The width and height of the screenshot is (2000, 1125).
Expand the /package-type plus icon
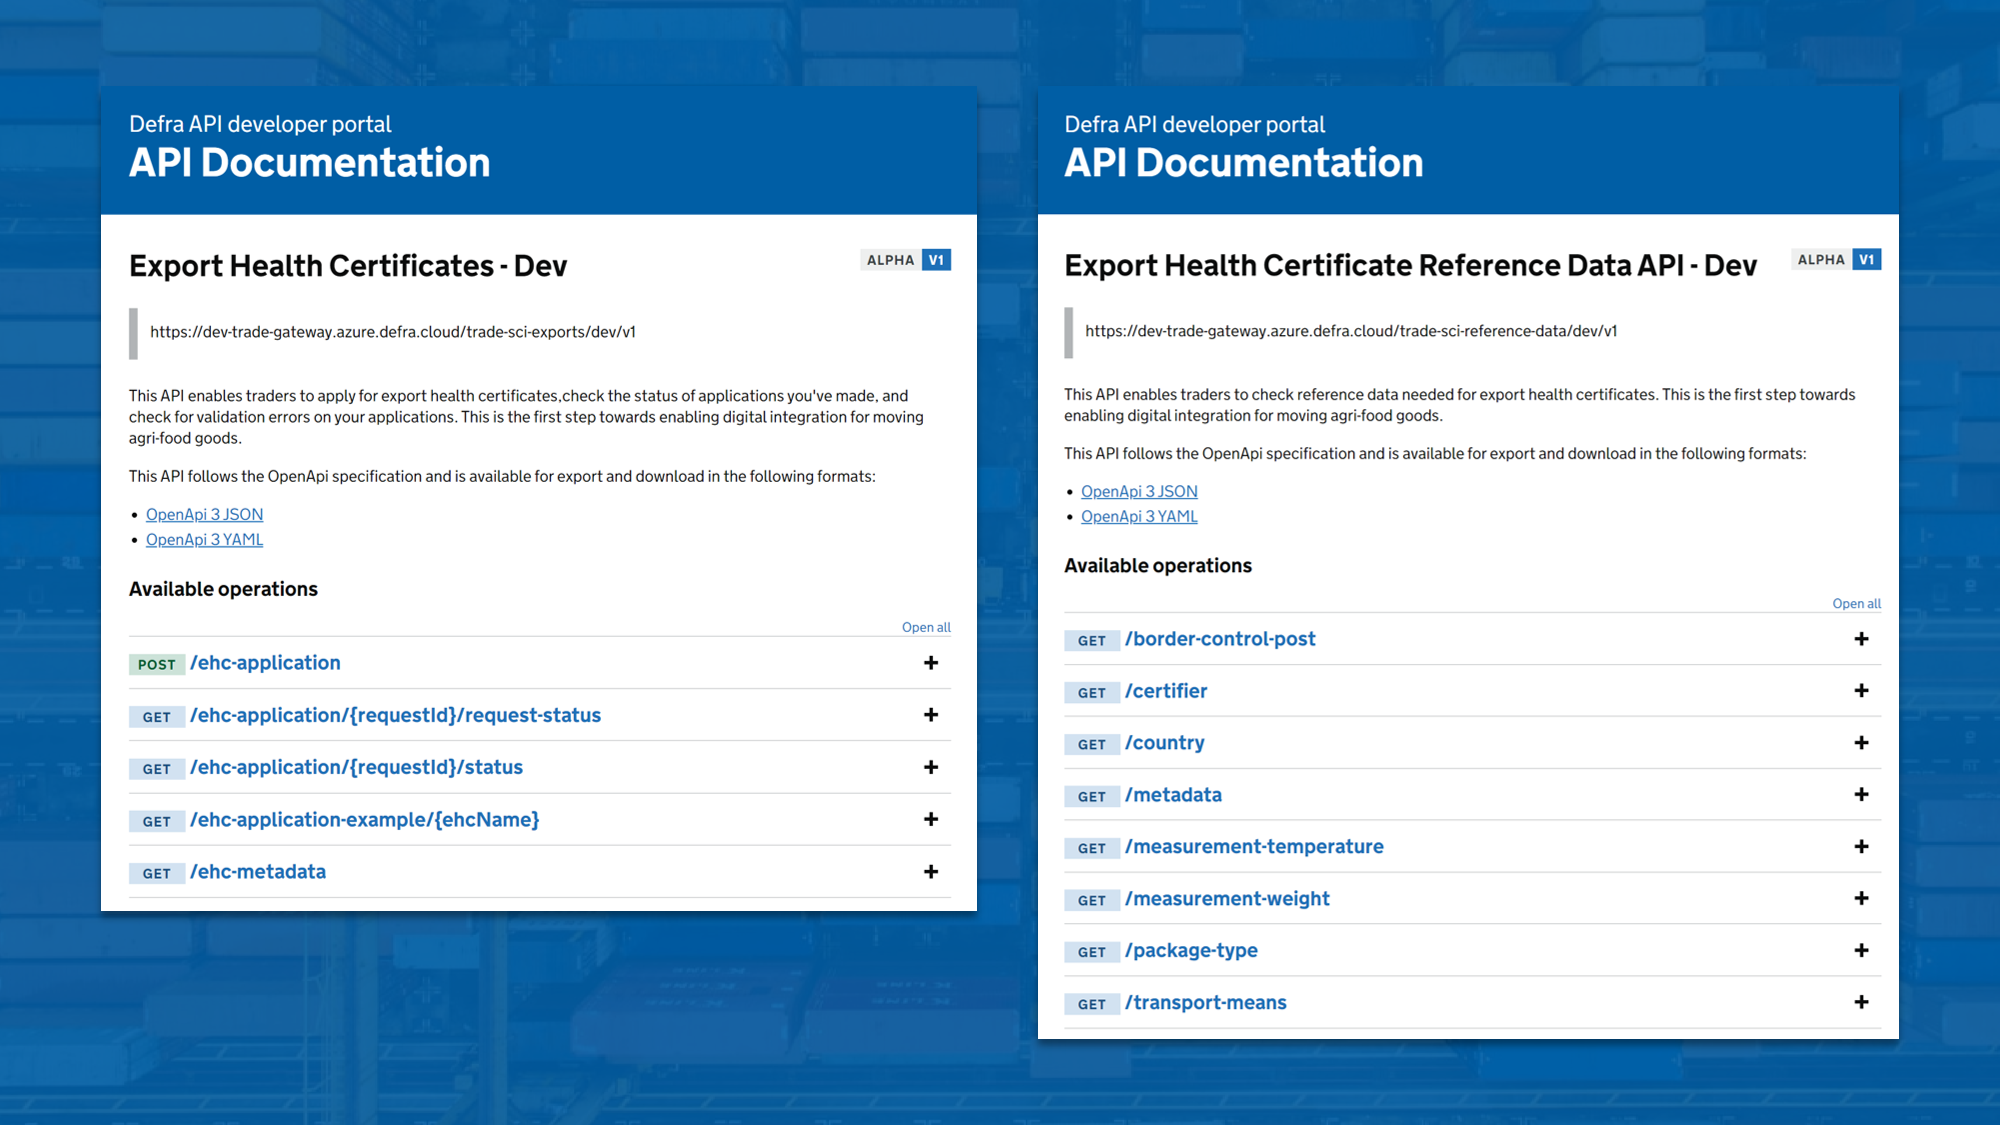[1861, 951]
